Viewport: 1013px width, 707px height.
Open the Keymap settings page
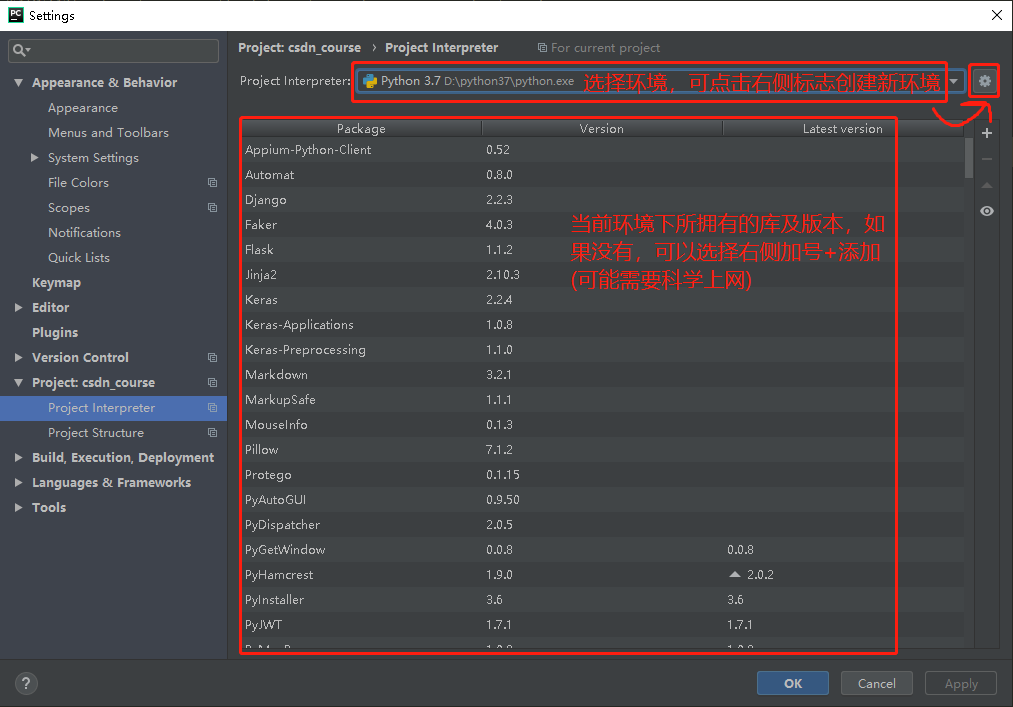click(x=55, y=282)
